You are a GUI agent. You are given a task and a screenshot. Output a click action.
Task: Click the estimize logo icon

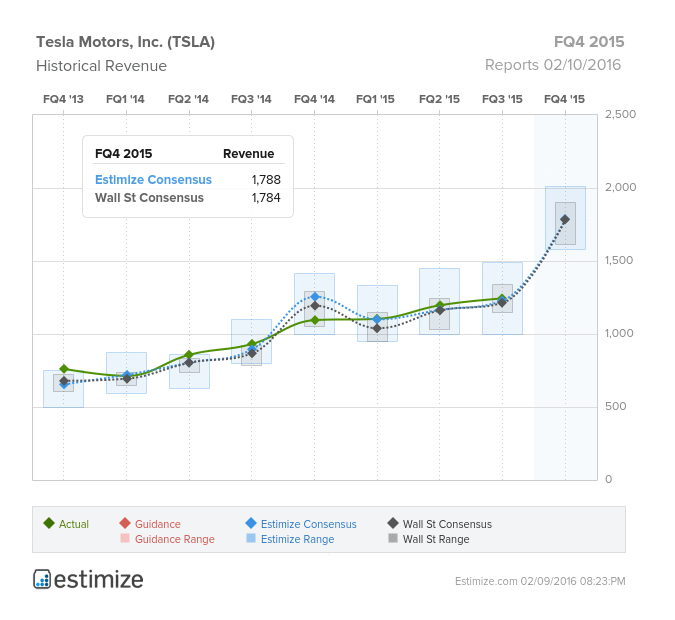[x=42, y=579]
